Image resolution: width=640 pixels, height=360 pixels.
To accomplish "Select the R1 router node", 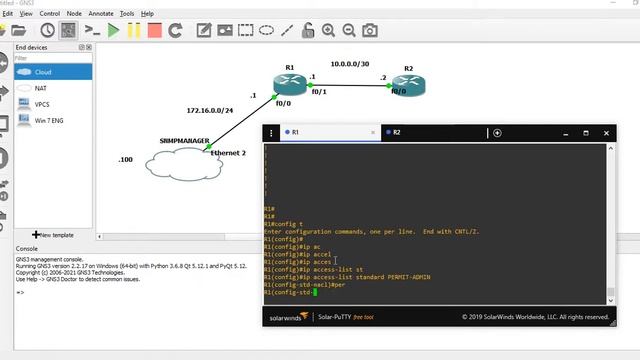I will (290, 84).
